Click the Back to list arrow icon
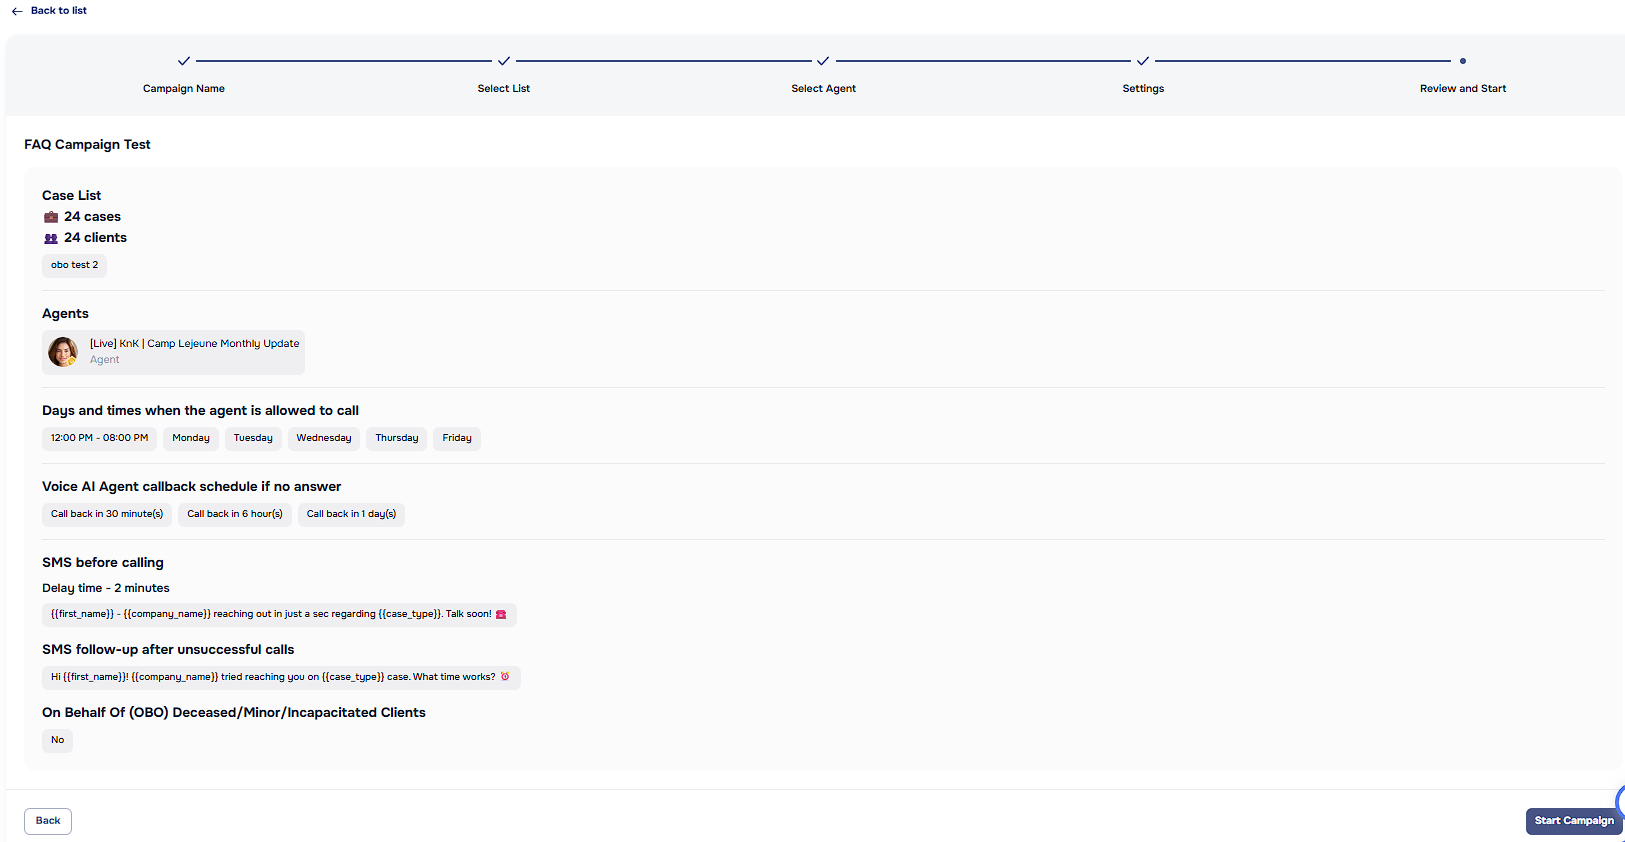Image resolution: width=1625 pixels, height=842 pixels. (17, 11)
